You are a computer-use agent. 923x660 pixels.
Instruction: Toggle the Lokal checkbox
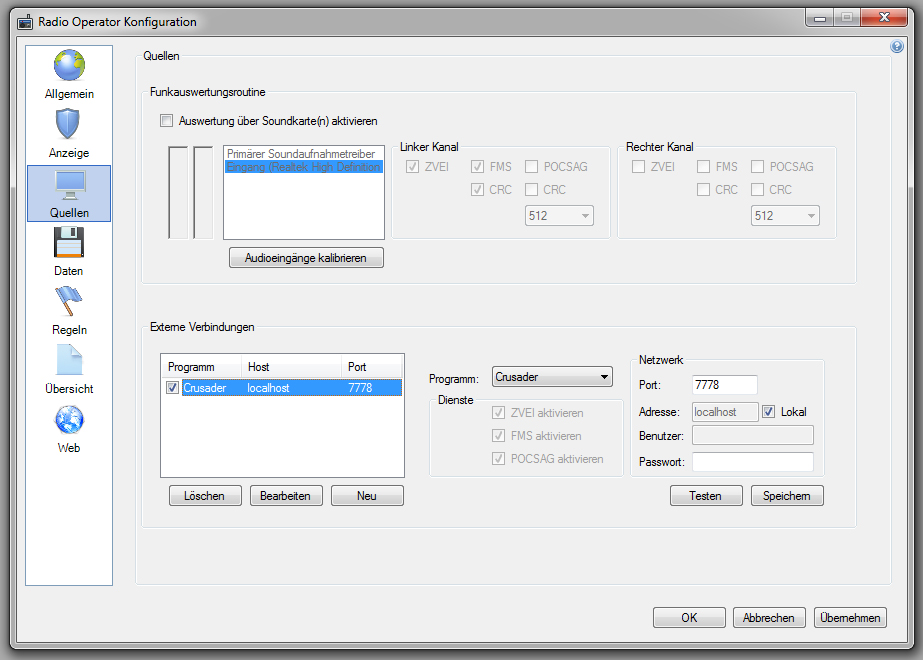coord(768,412)
